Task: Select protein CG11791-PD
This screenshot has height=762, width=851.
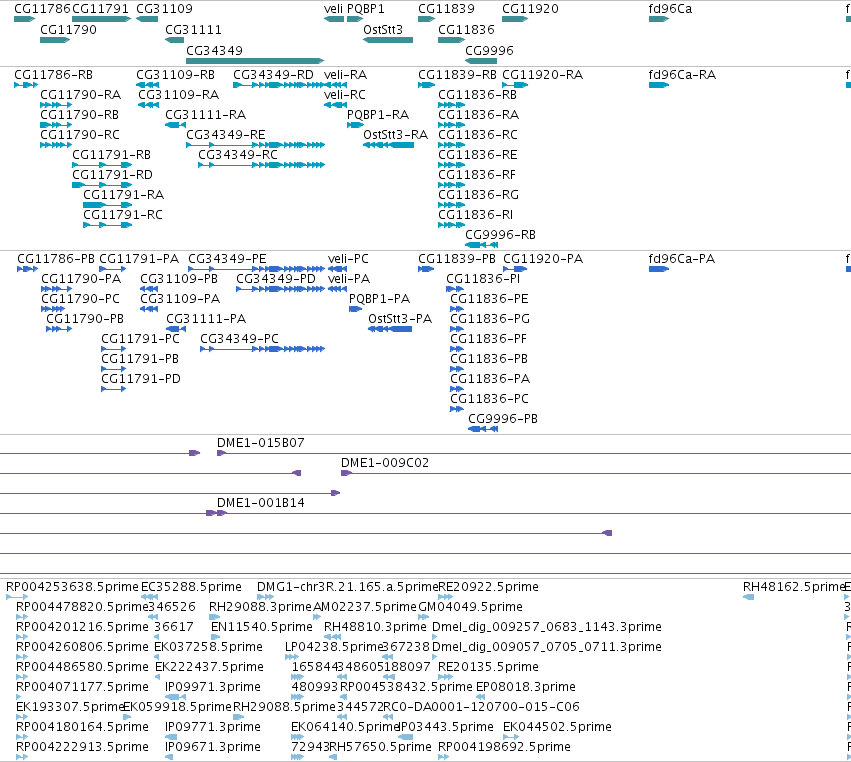Action: 141,379
